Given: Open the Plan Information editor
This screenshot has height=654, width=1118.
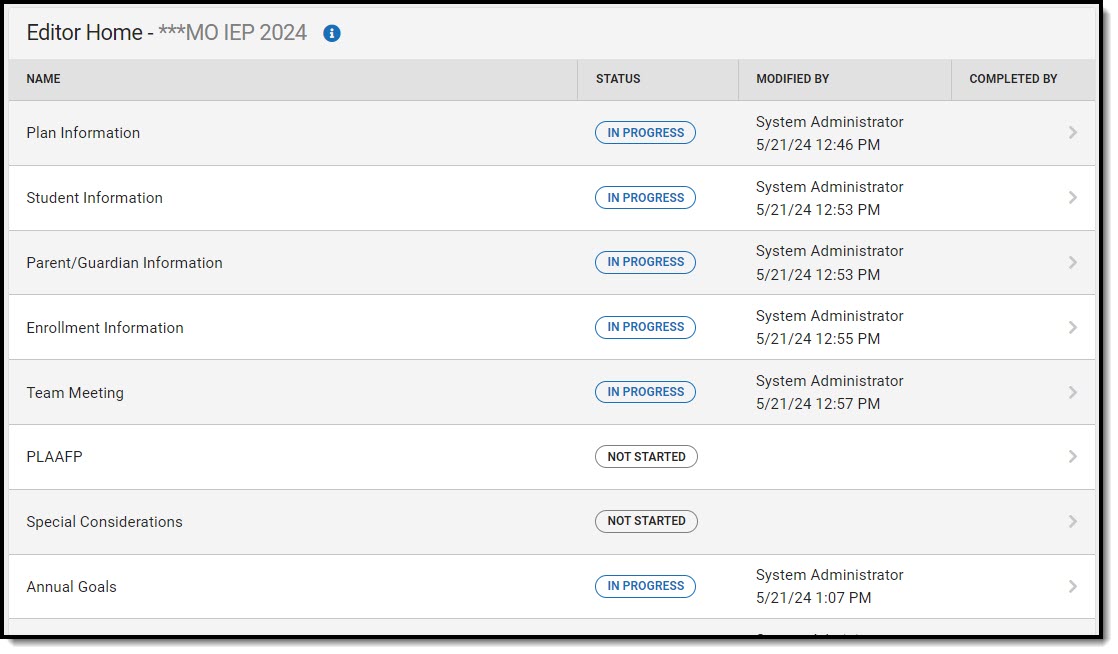Looking at the screenshot, I should tap(83, 133).
